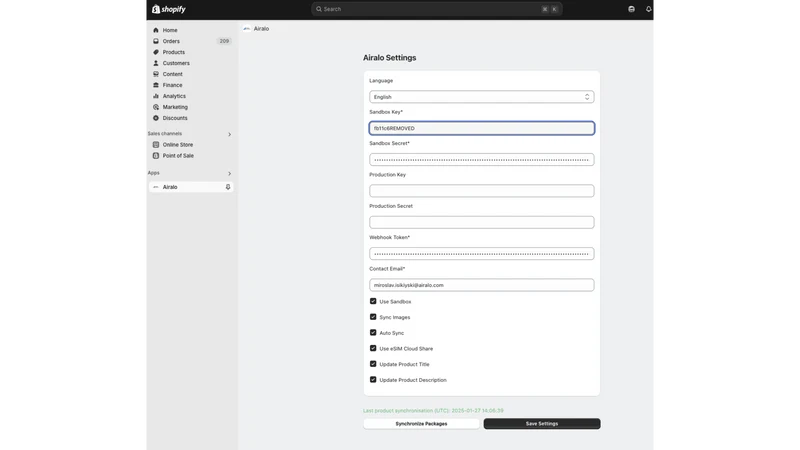Click the search magnifier icon
The width and height of the screenshot is (800, 450).
tap(319, 9)
